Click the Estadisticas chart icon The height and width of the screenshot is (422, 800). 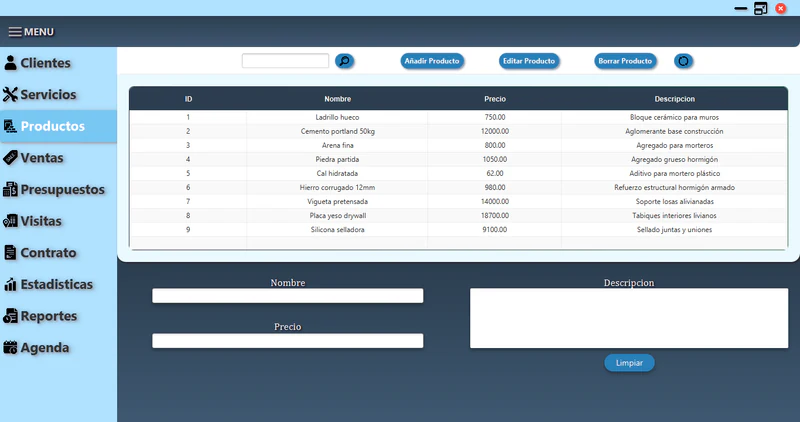(10, 284)
